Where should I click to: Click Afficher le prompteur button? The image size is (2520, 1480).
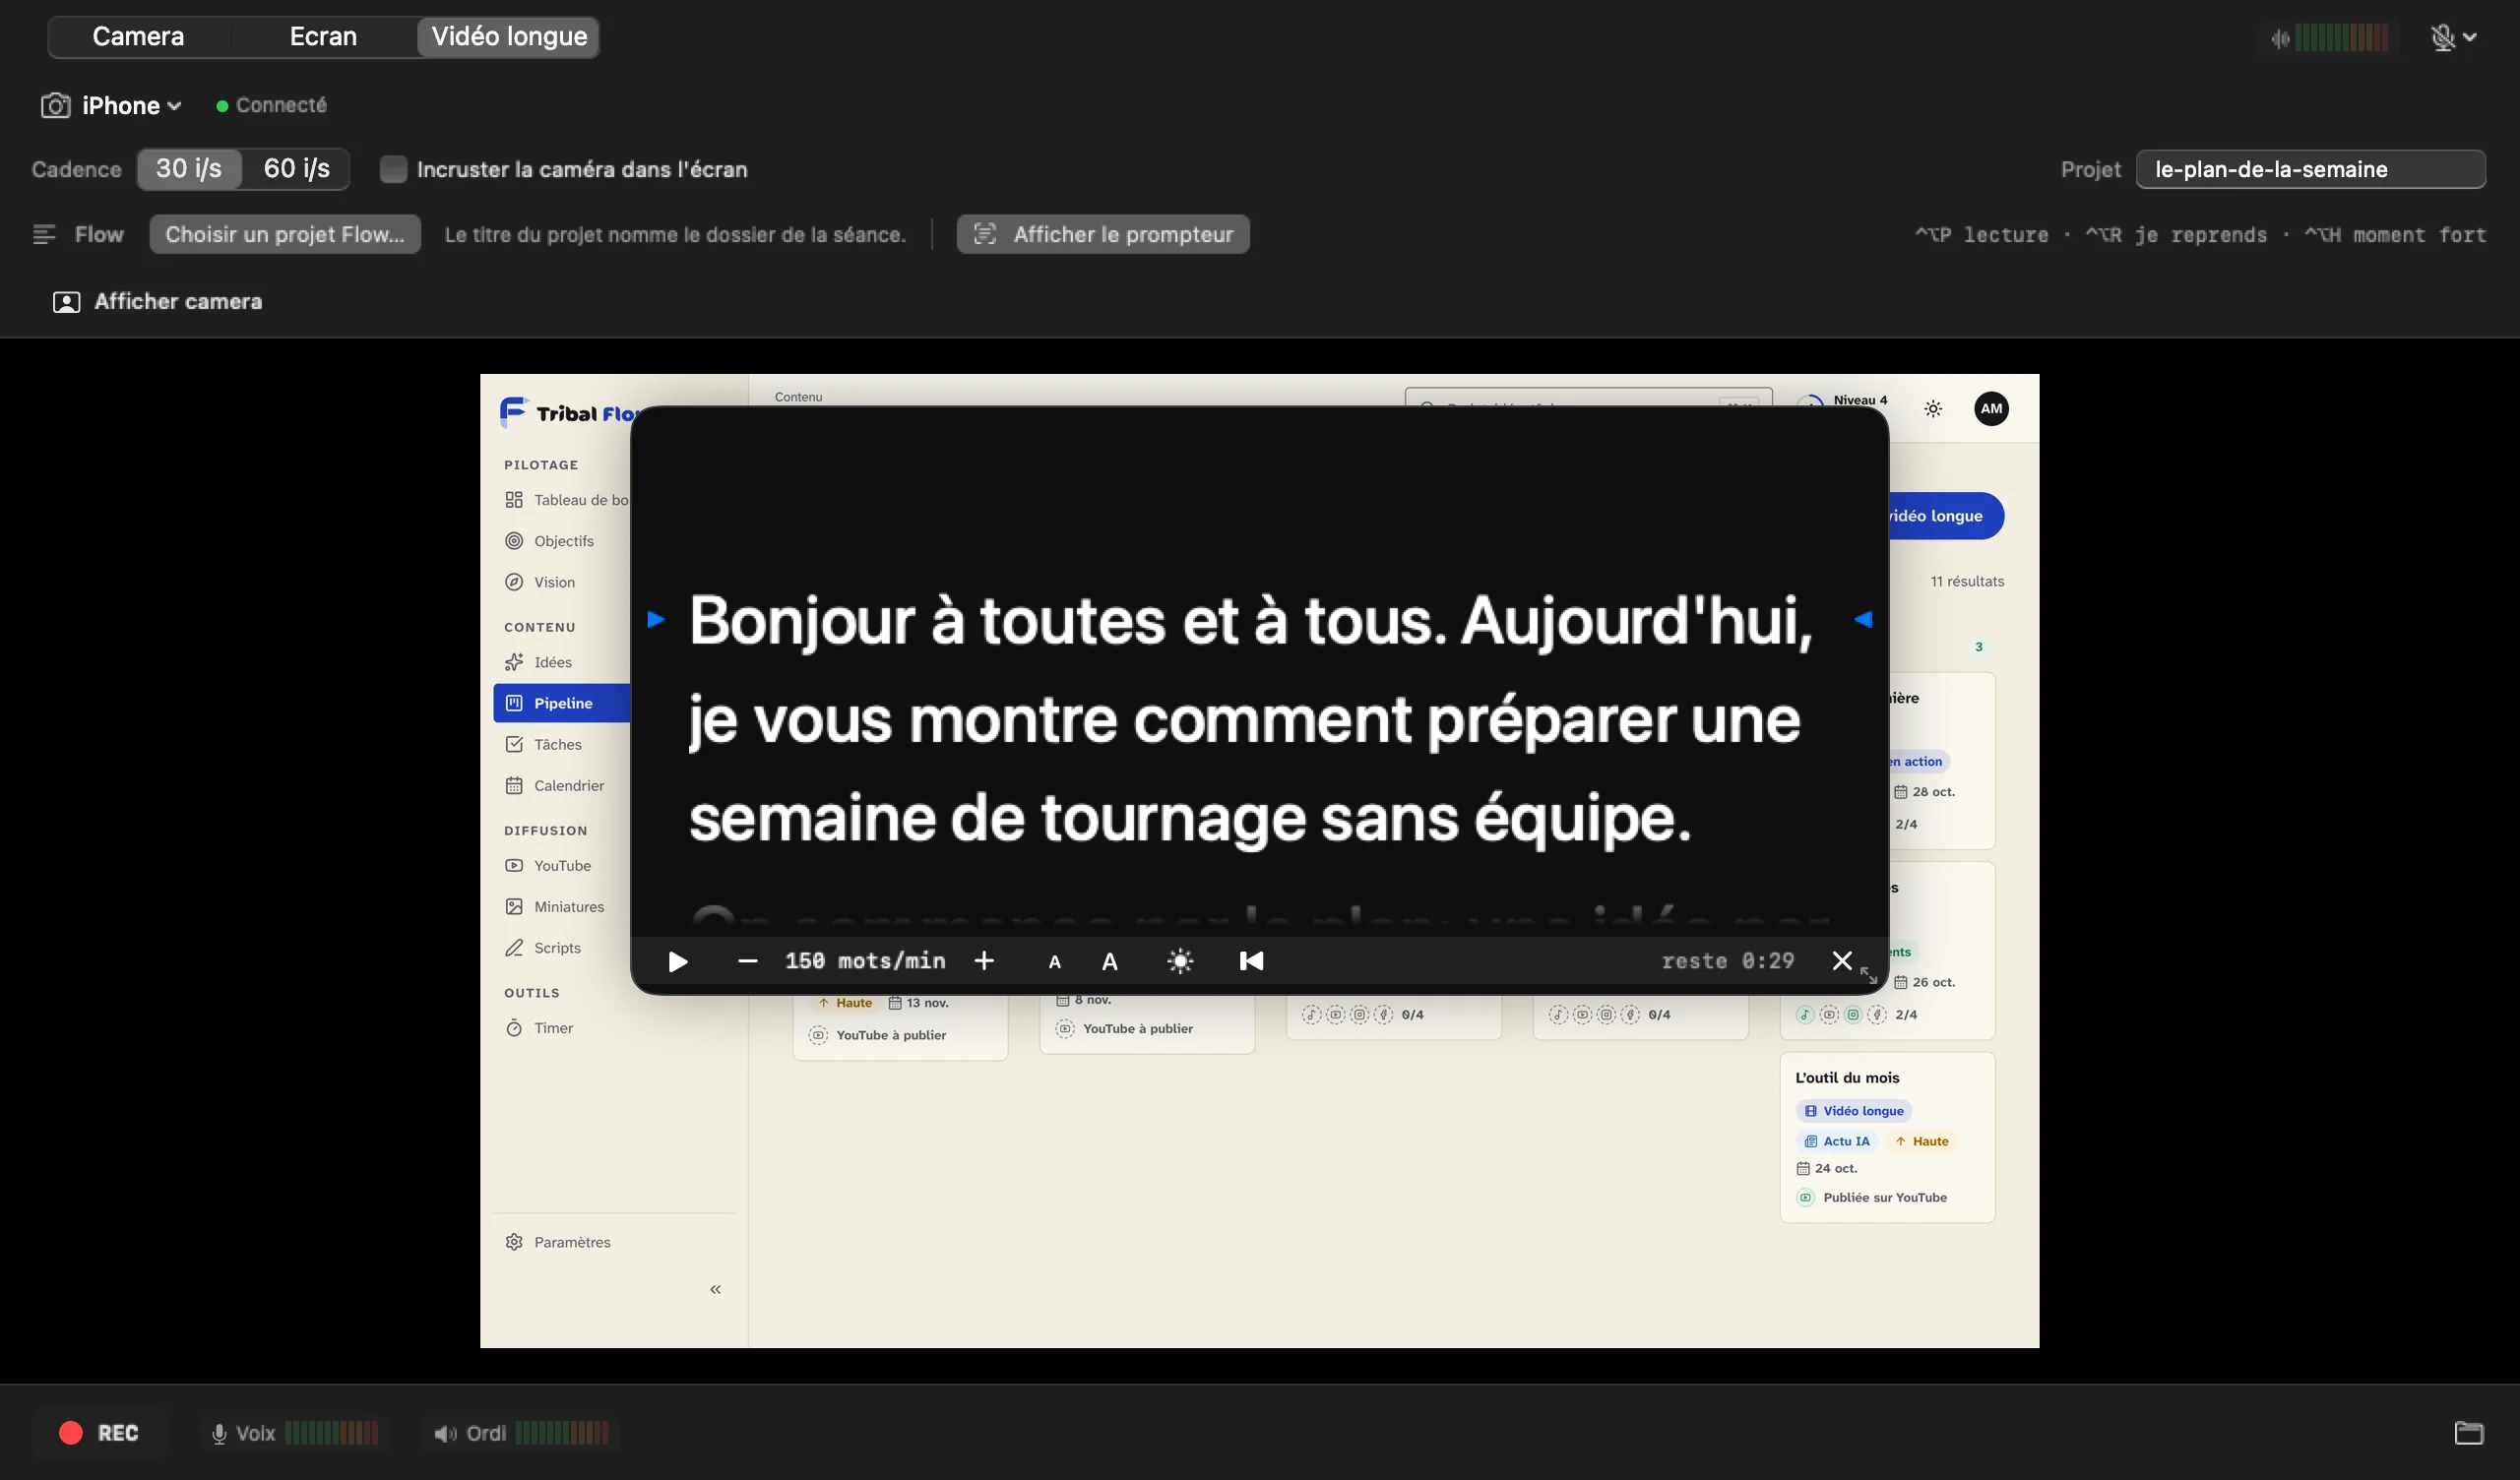click(x=1103, y=234)
